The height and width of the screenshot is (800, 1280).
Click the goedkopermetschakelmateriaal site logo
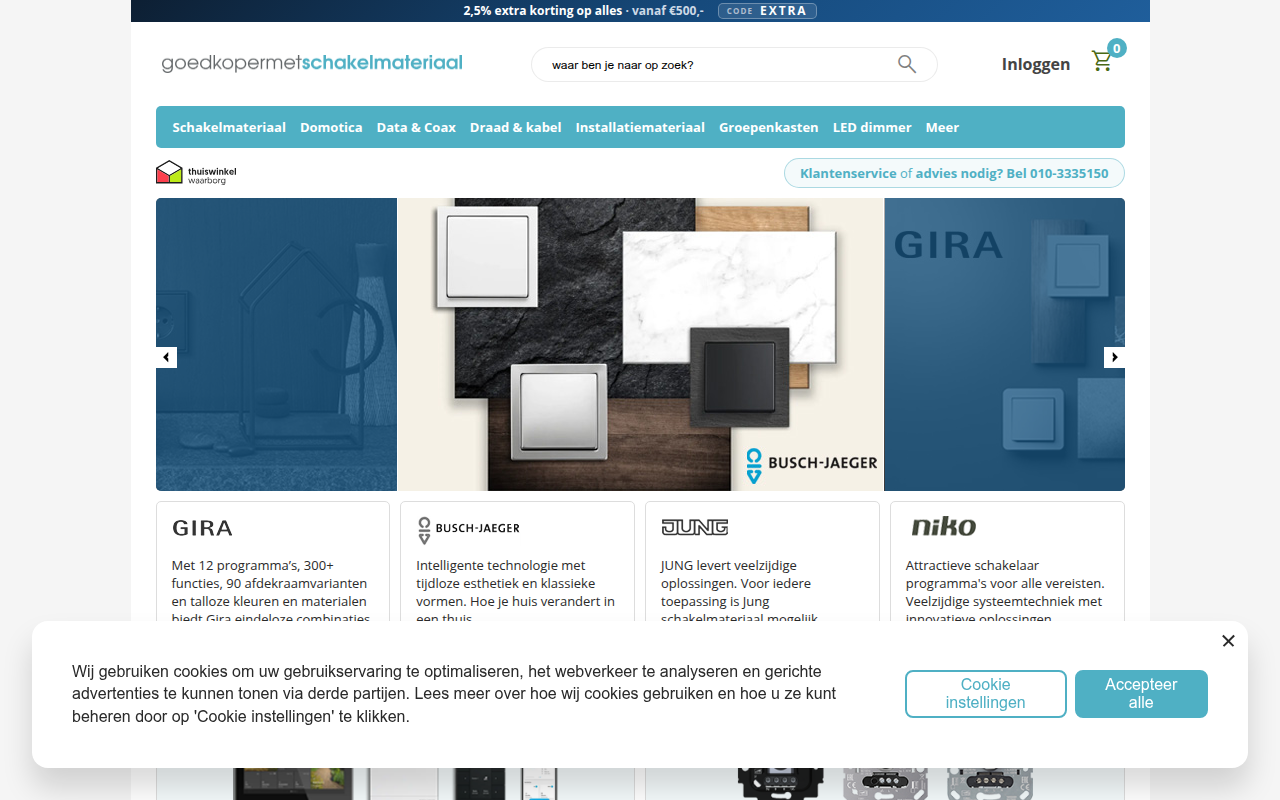tap(312, 63)
